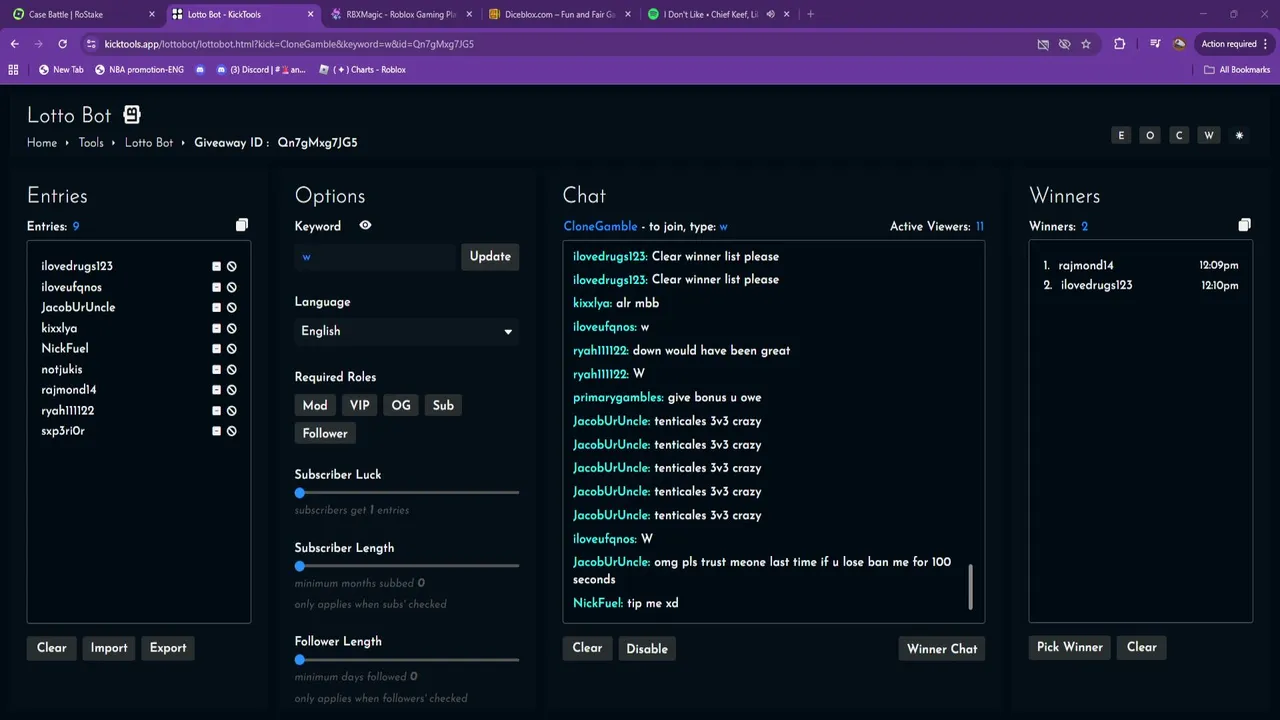This screenshot has height=720, width=1280.
Task: Click the sun theme icon in the header
Action: 1239,135
